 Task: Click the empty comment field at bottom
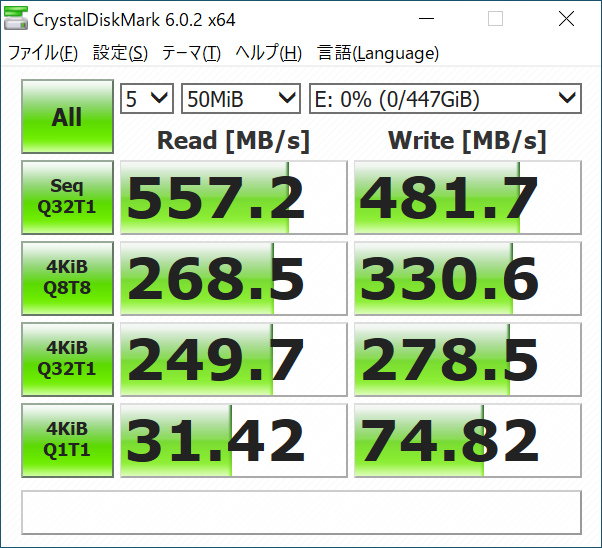[301, 512]
